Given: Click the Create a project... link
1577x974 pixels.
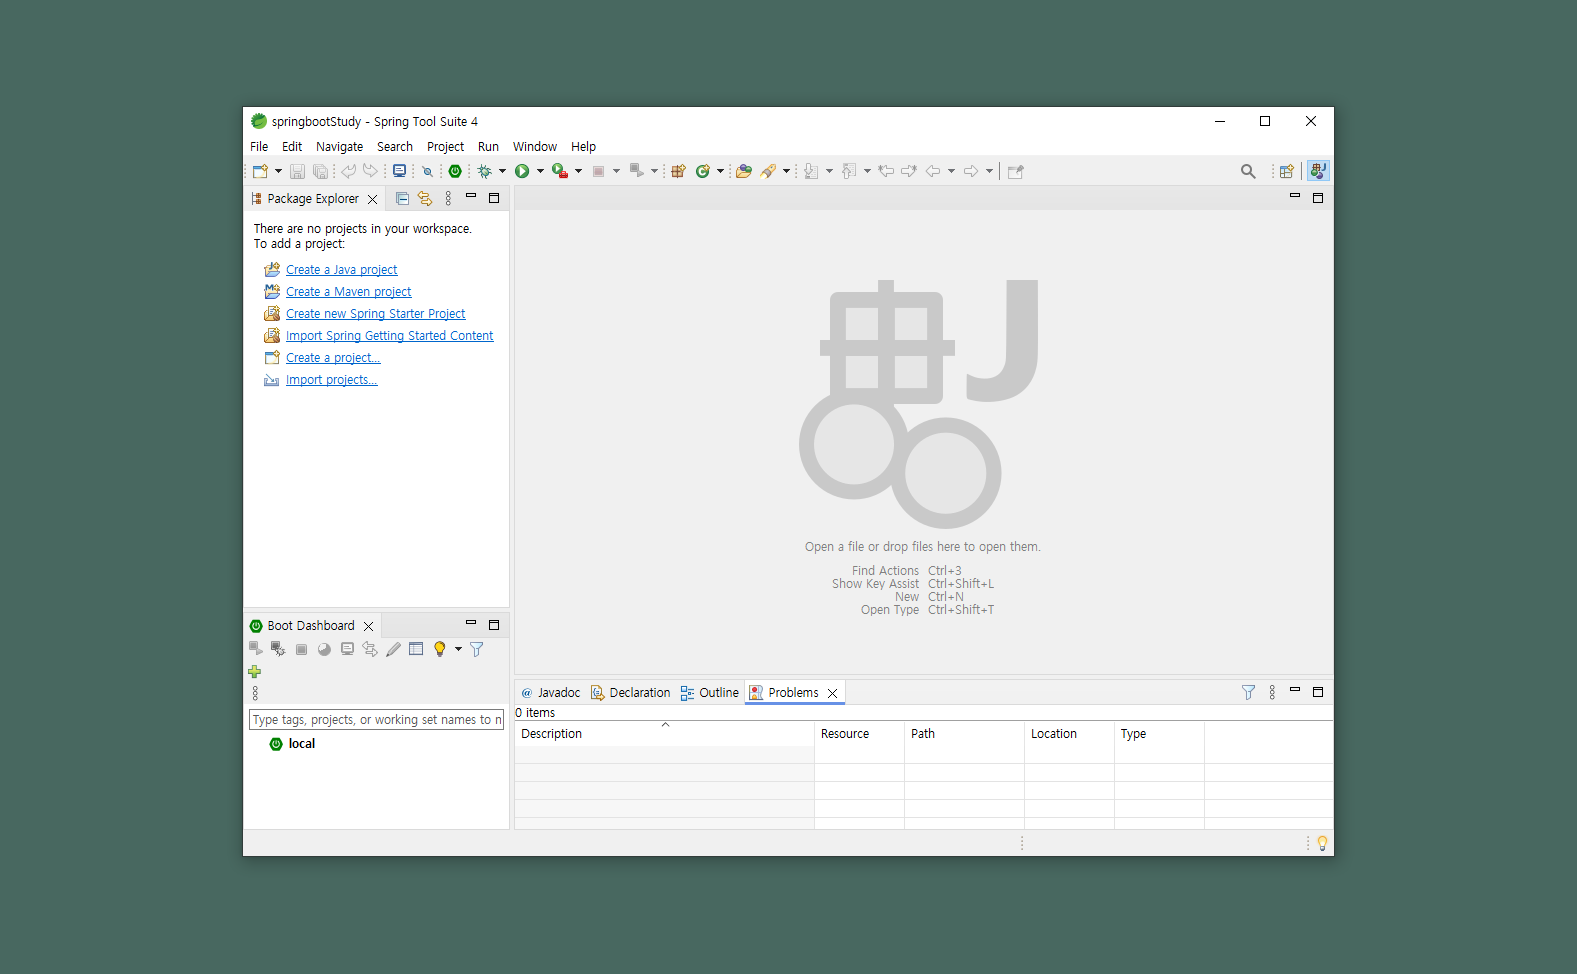Looking at the screenshot, I should tap(333, 358).
